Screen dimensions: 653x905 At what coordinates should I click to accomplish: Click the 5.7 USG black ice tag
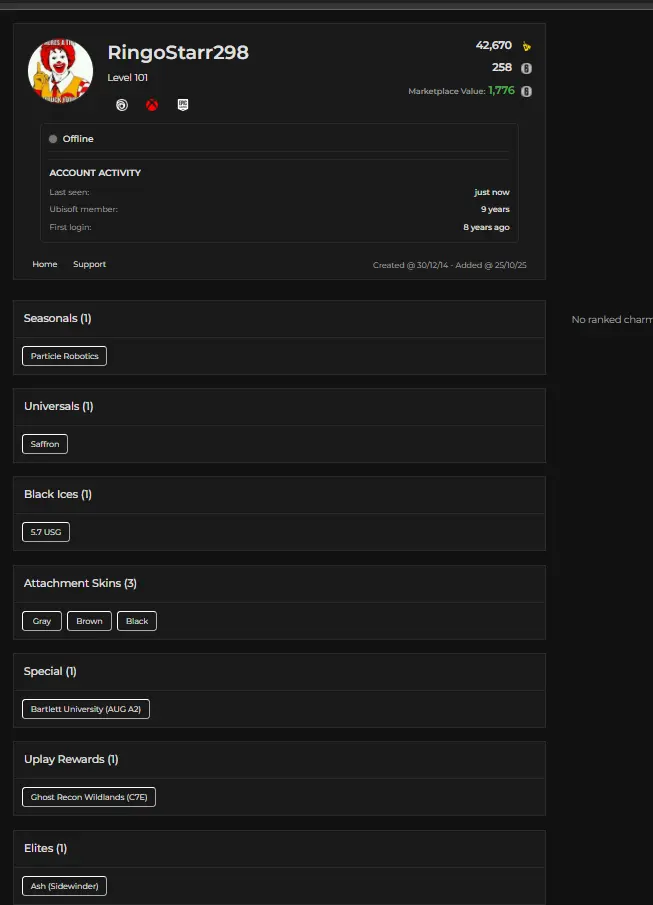click(46, 532)
